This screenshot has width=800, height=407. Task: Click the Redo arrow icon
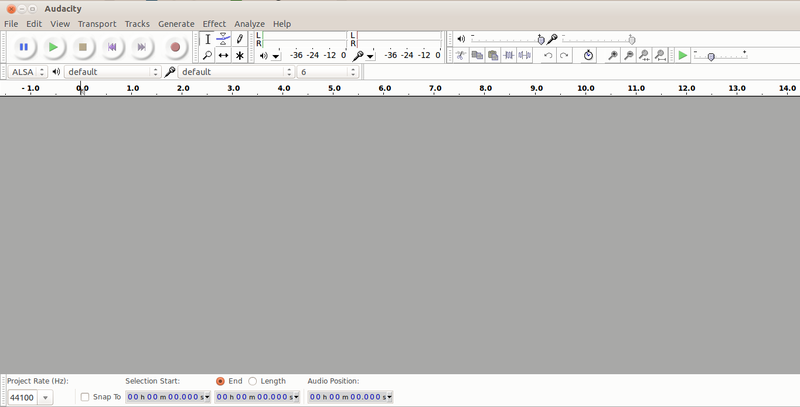click(564, 55)
